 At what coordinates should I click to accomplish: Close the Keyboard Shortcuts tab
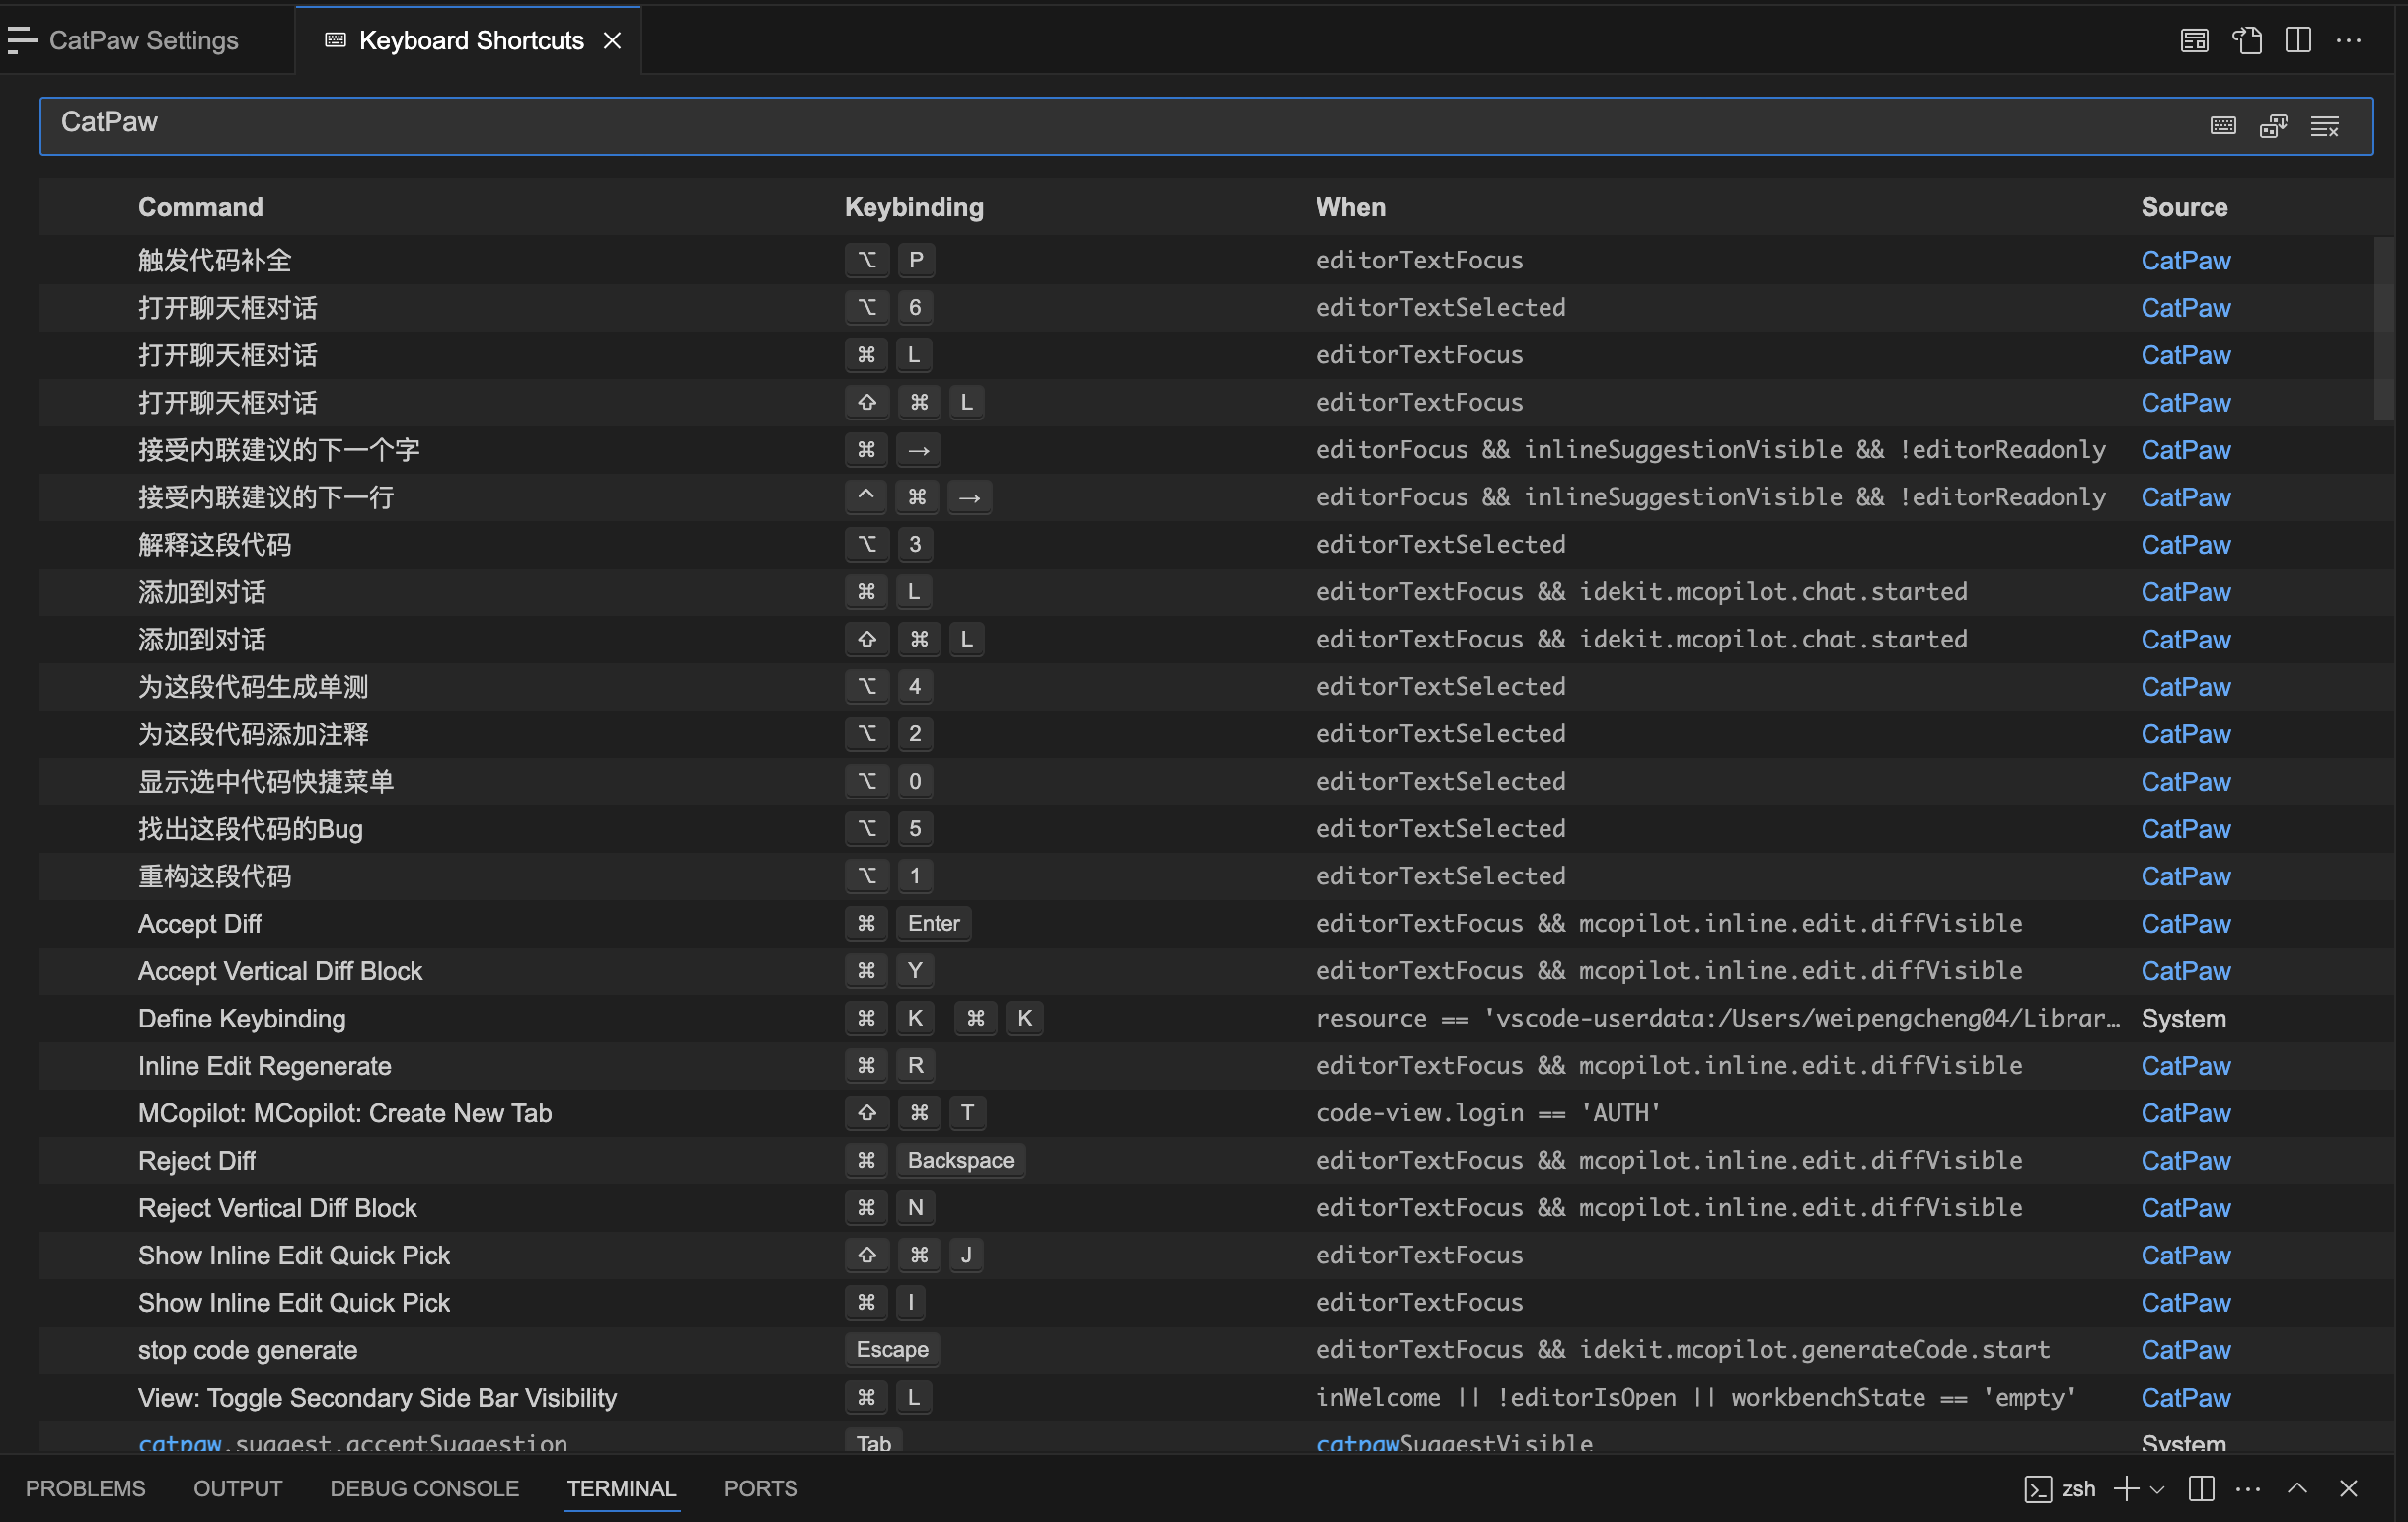click(x=612, y=40)
